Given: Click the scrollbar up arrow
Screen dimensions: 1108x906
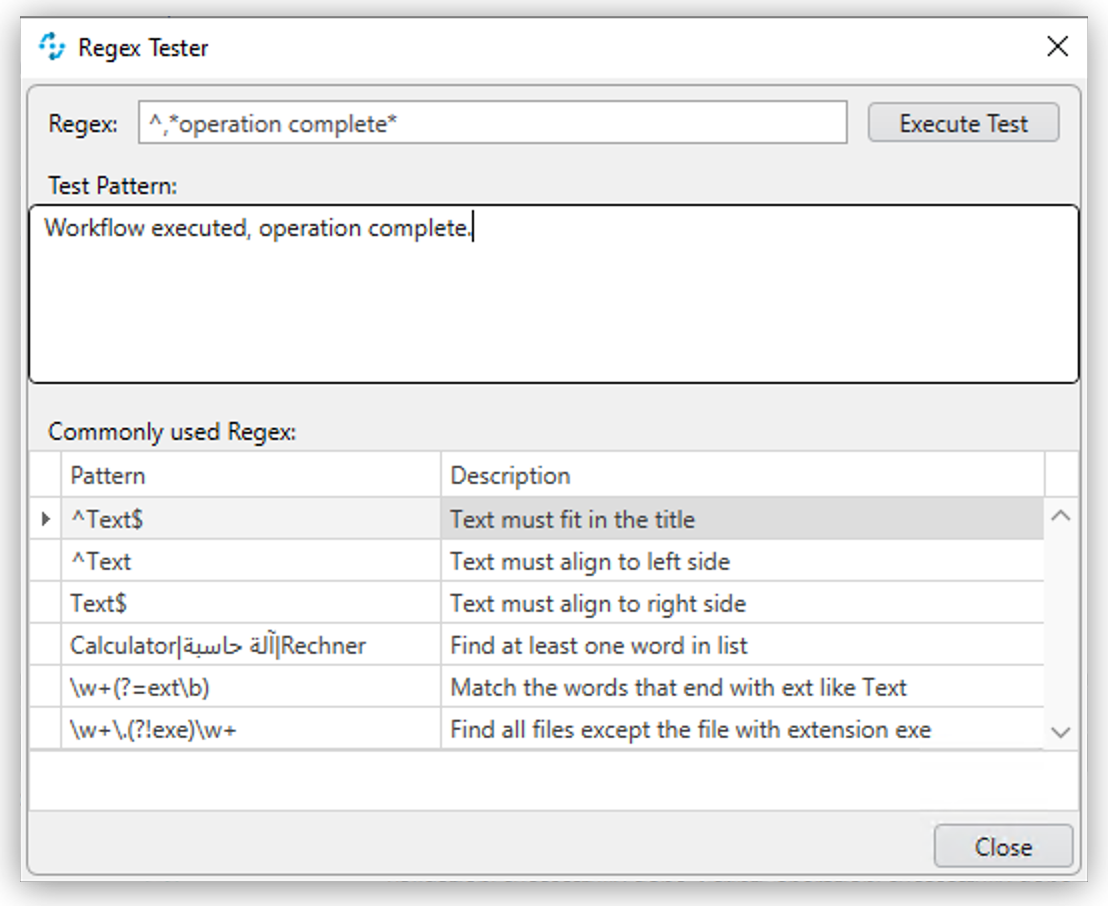Looking at the screenshot, I should coord(1062,518).
